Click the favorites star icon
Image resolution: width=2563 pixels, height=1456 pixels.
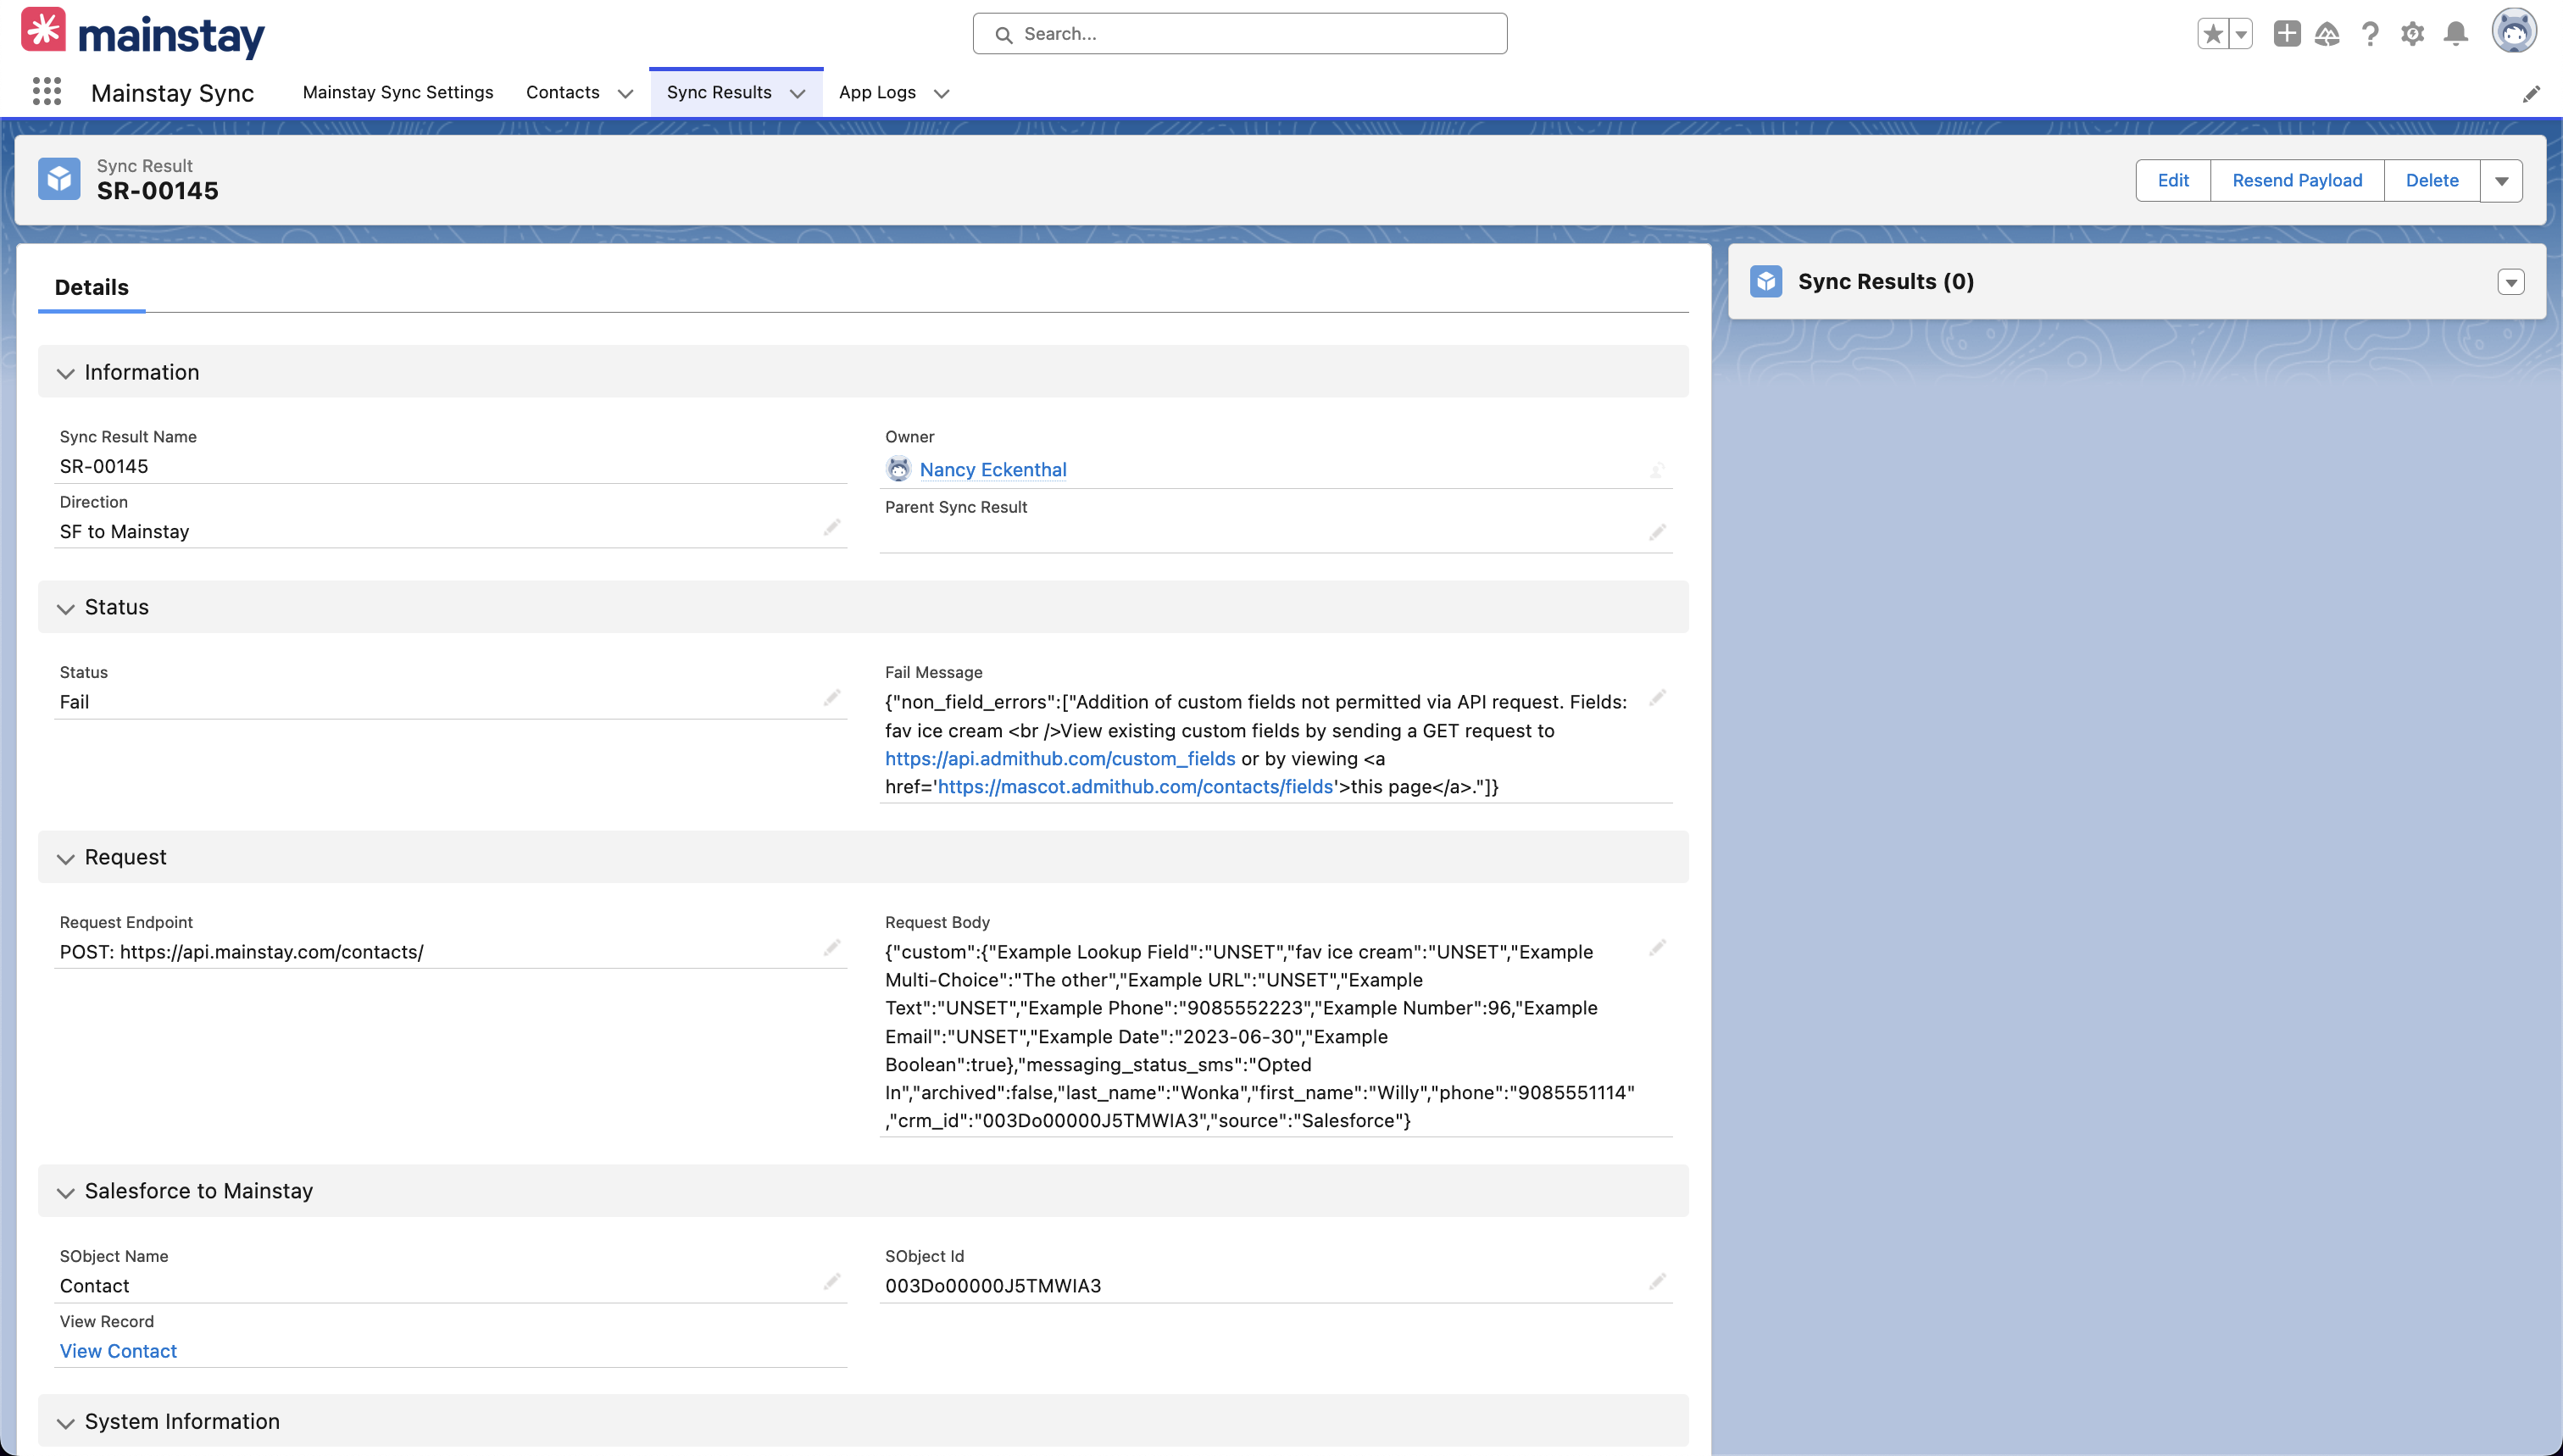click(x=2213, y=34)
